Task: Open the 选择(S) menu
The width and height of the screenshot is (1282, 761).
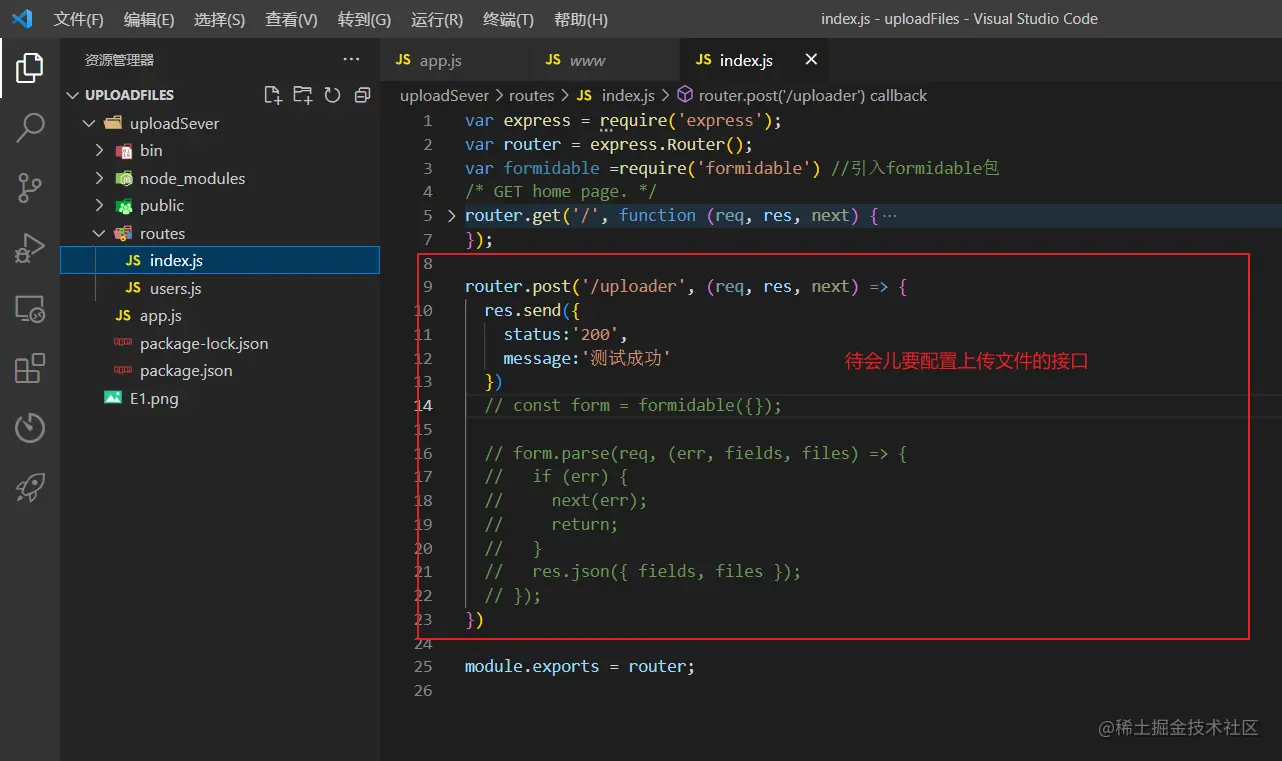Action: (219, 19)
